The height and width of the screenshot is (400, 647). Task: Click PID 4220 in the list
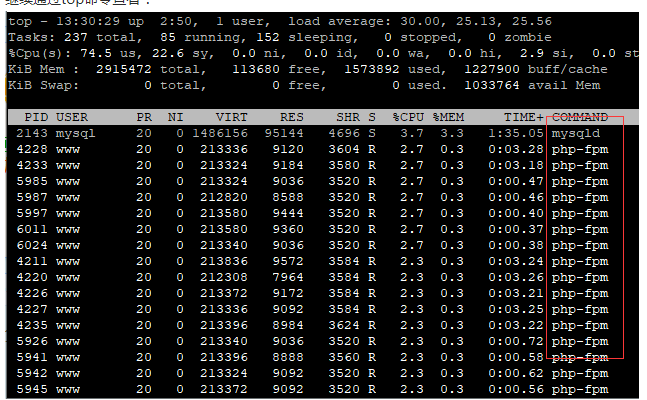coord(32,277)
